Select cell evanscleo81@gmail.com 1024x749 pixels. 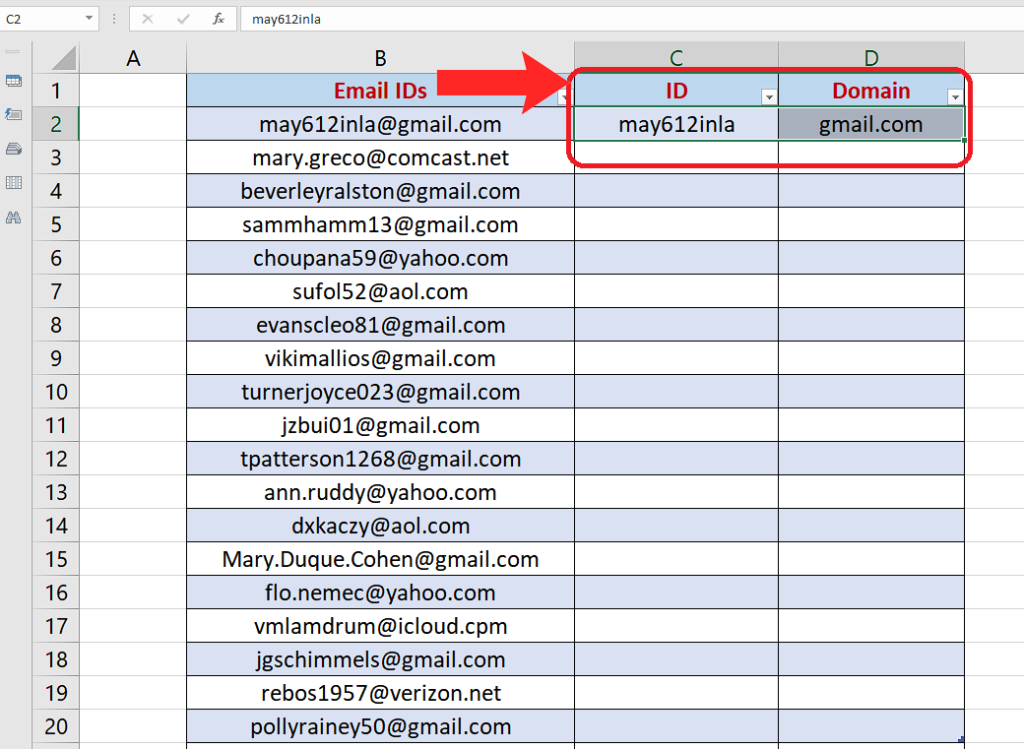[380, 325]
